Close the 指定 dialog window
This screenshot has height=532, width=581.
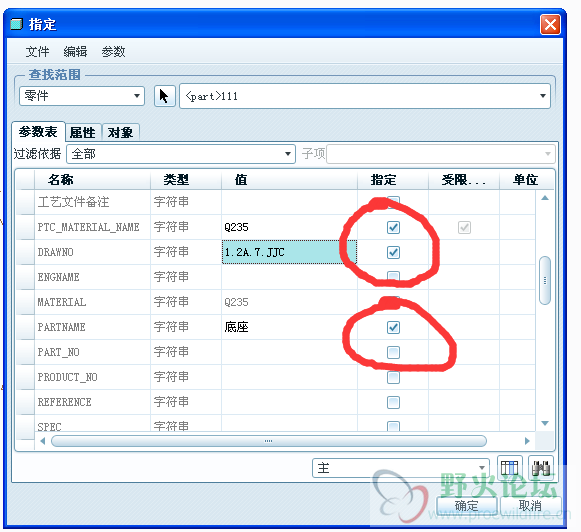pos(550,25)
